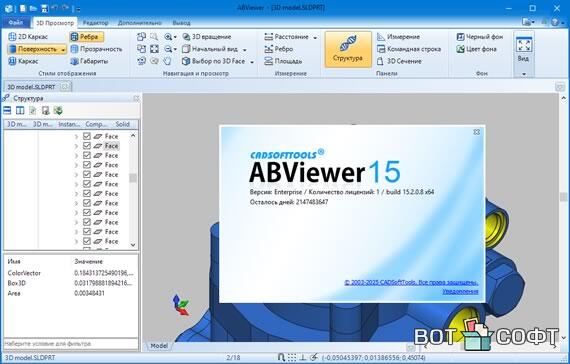Click the Instan... column header
570x364 pixels.
click(69, 124)
